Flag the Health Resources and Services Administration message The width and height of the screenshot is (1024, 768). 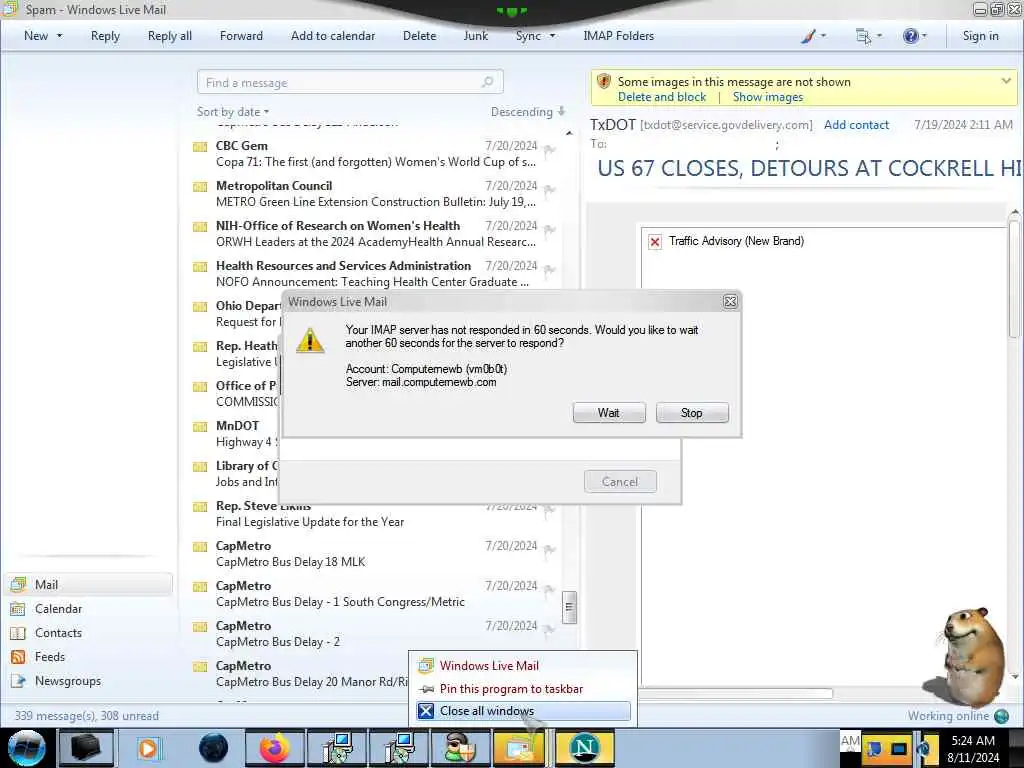[x=550, y=270]
